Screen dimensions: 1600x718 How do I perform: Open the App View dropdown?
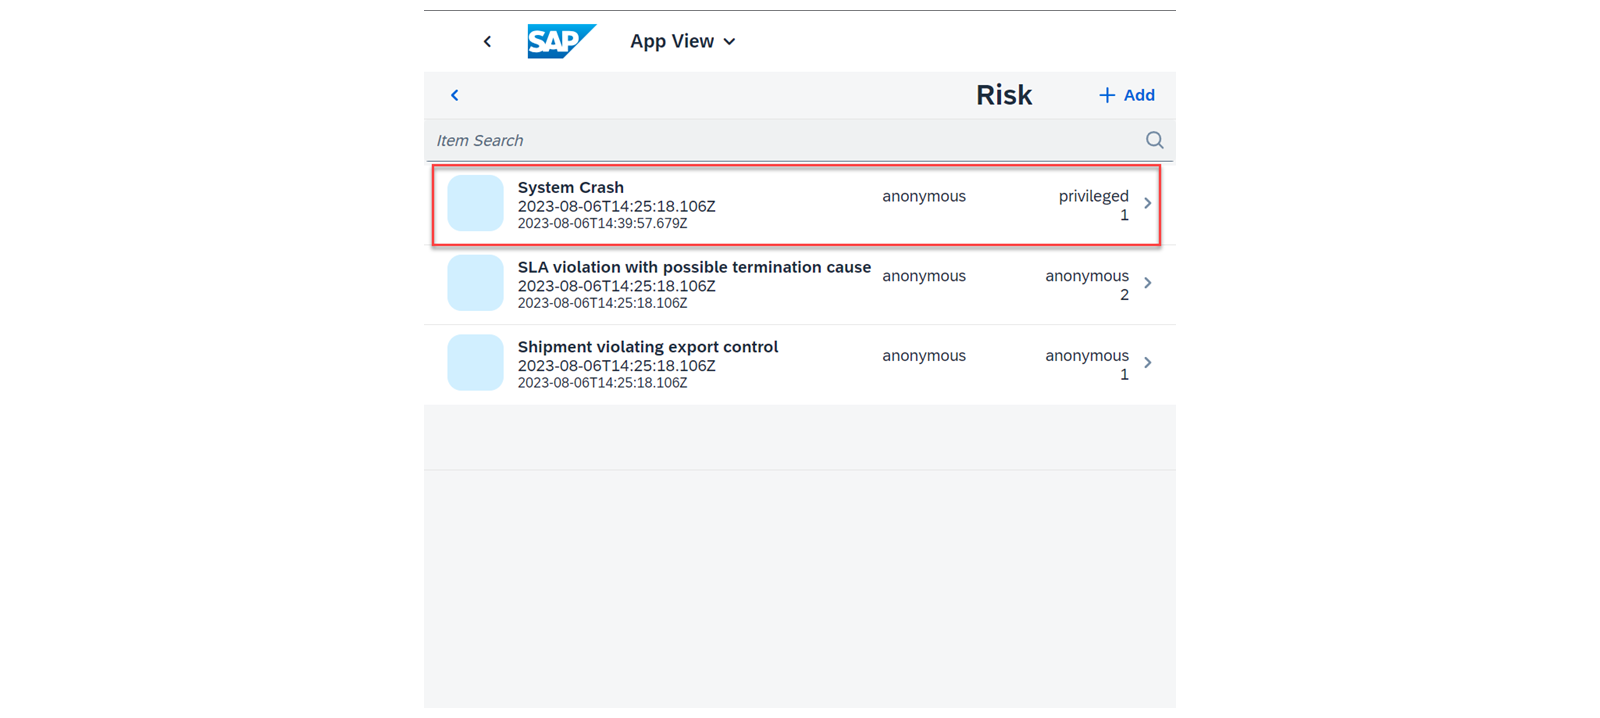point(683,41)
